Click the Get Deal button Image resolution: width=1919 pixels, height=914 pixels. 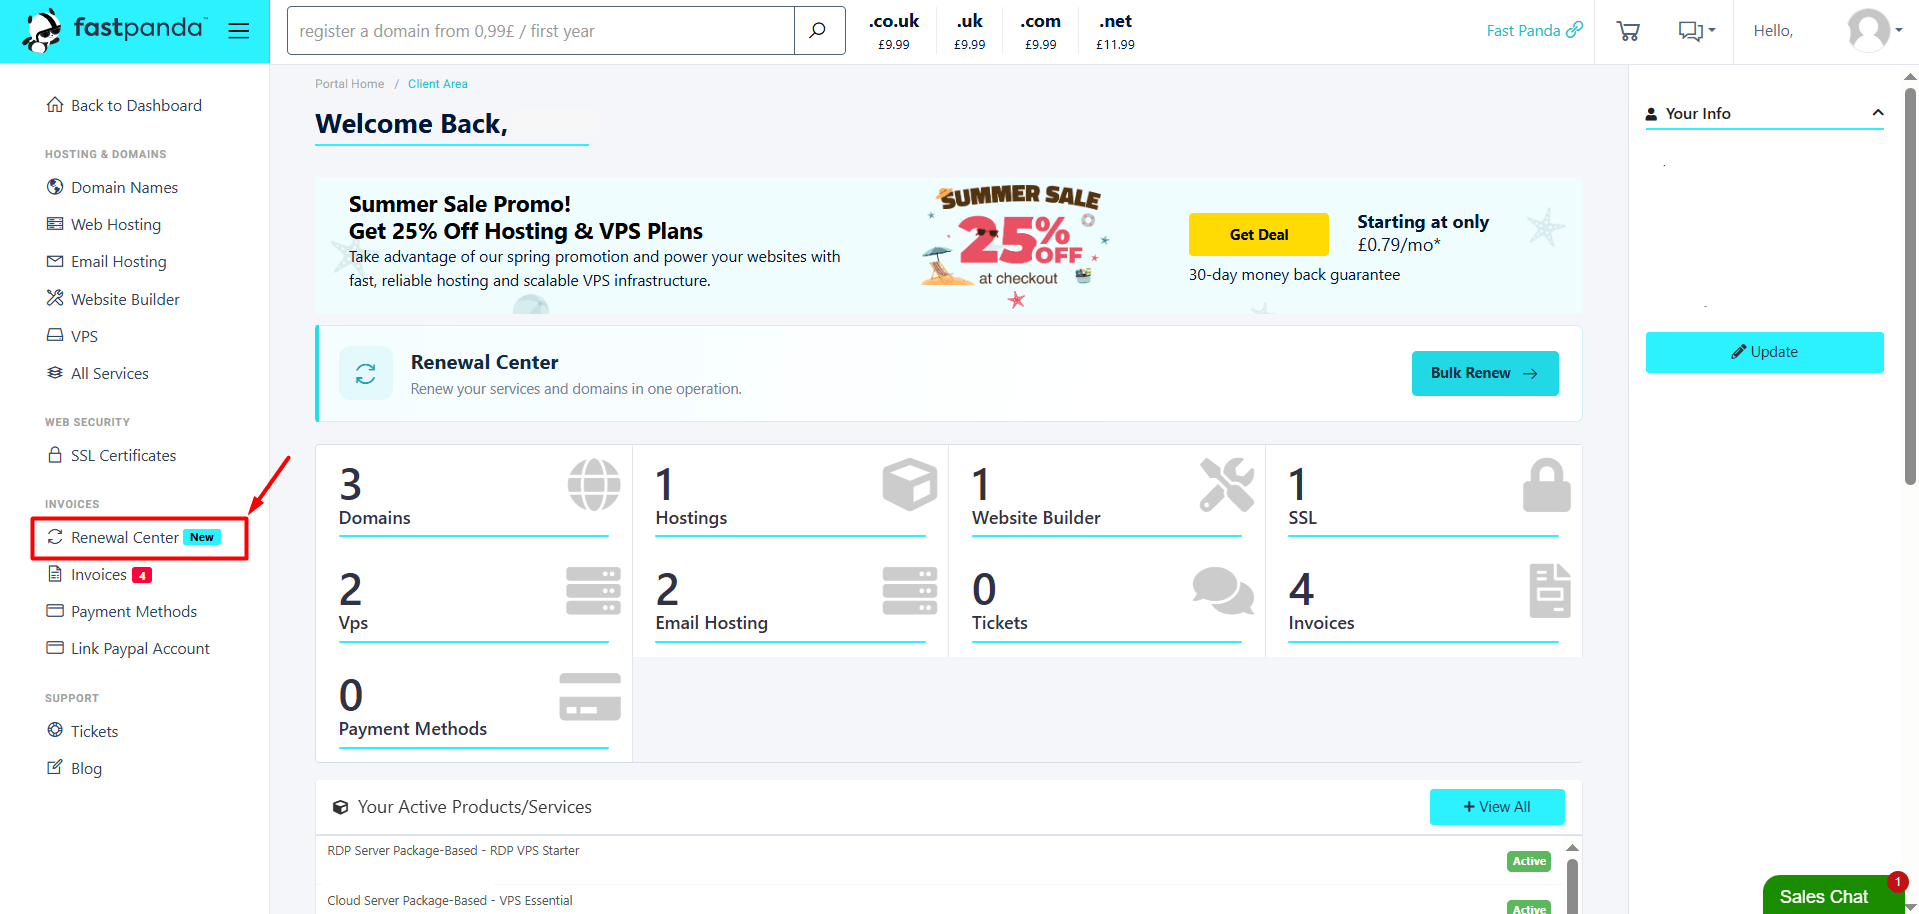point(1259,235)
